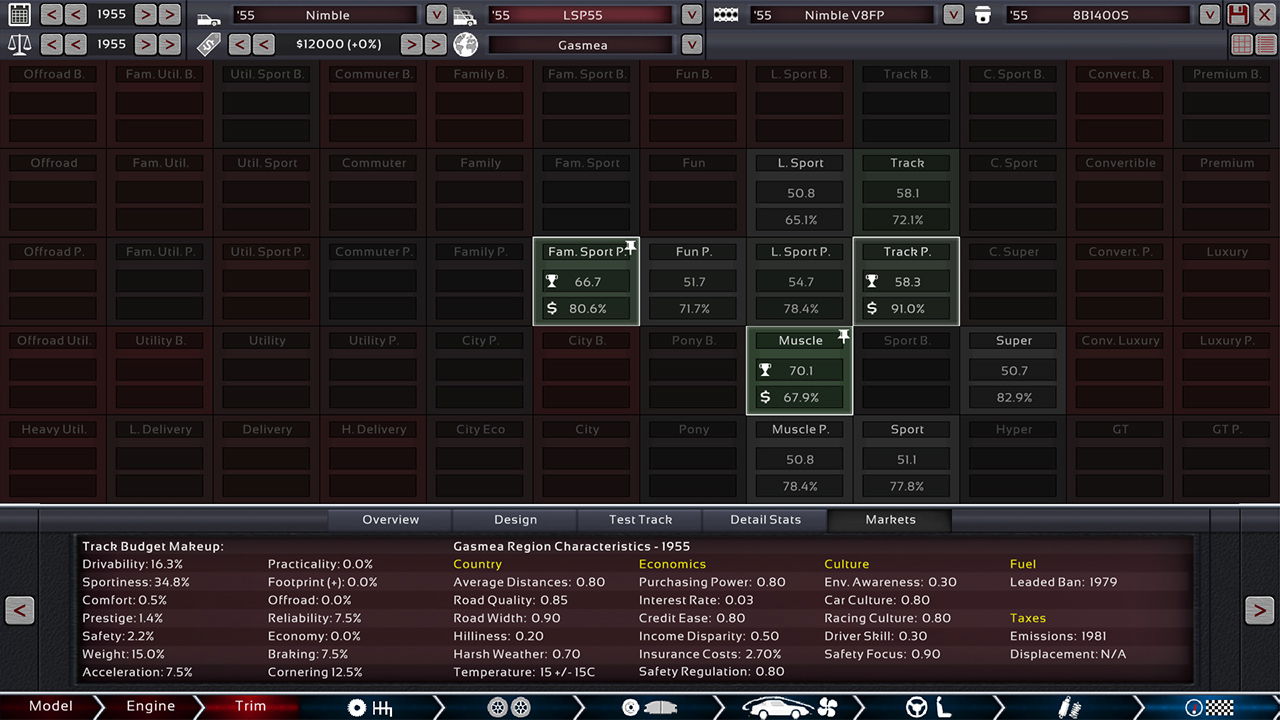Switch to the list view toggle

(x=1266, y=44)
